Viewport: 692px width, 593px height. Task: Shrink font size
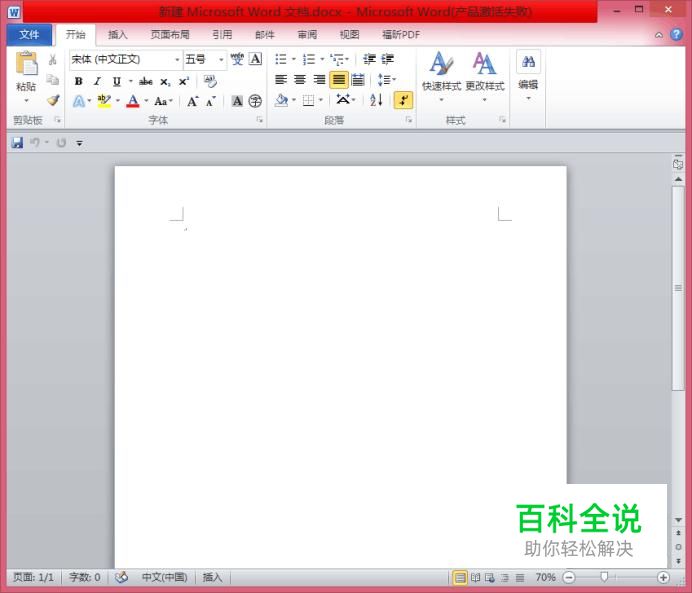pos(211,101)
